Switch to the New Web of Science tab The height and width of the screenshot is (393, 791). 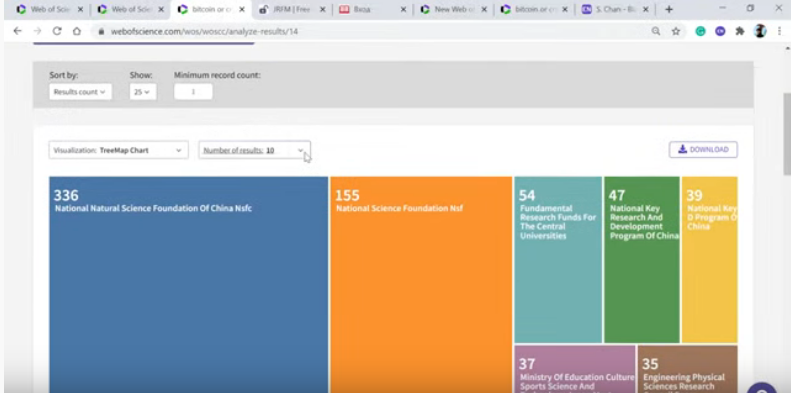point(453,10)
